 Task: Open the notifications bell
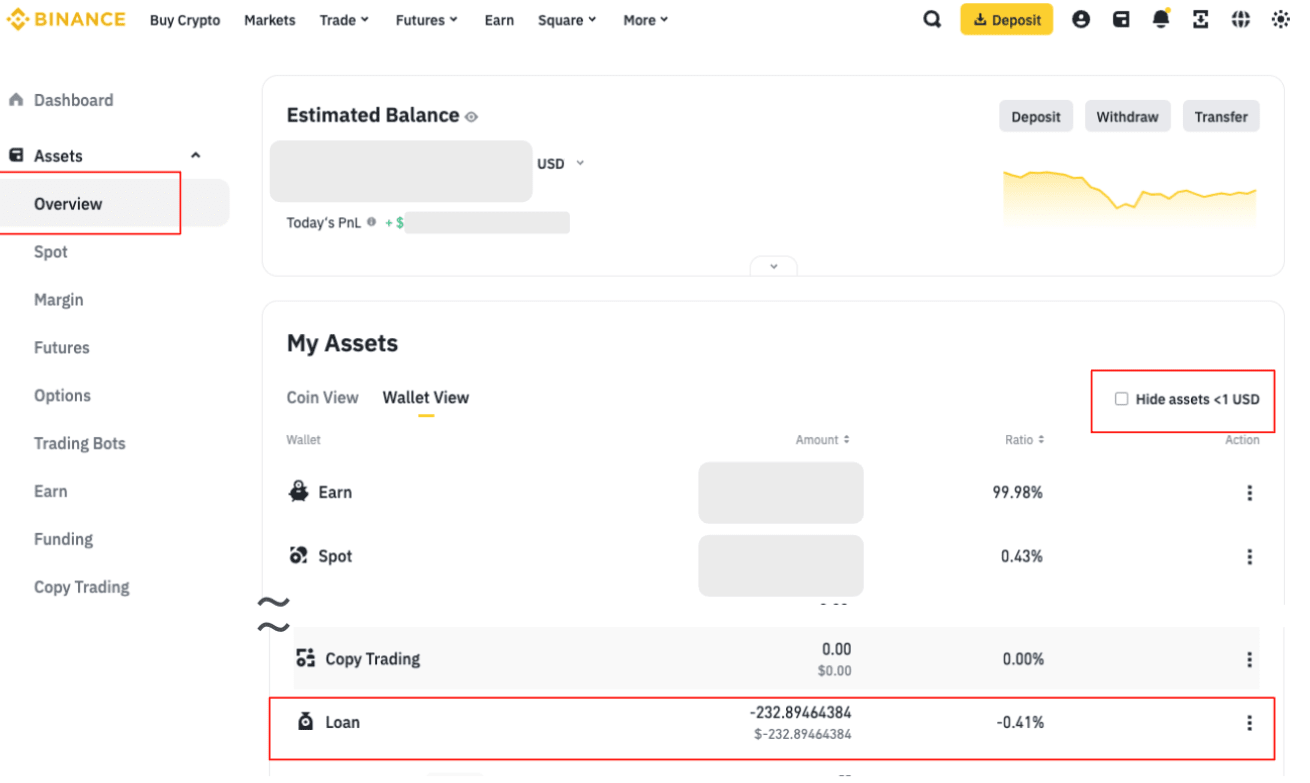1161,19
